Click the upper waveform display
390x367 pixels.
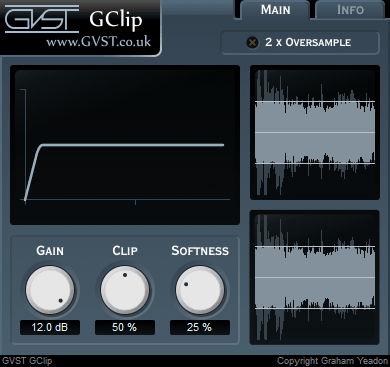coord(315,132)
